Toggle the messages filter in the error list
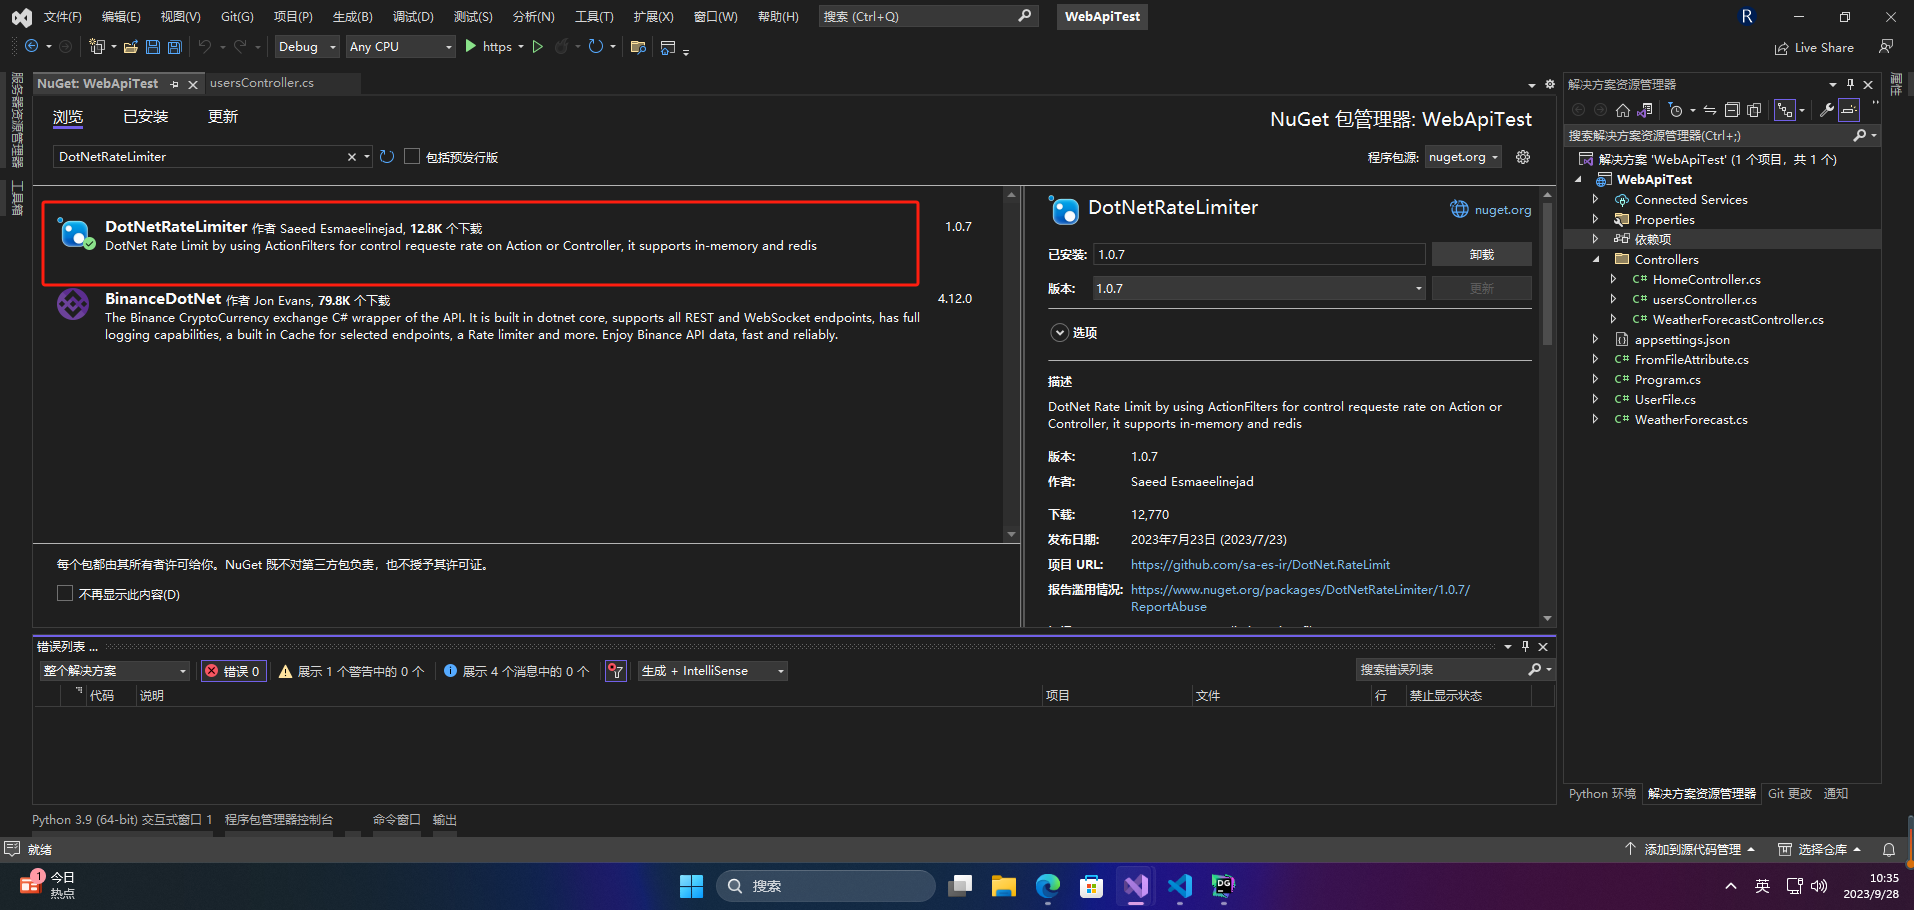 pyautogui.click(x=516, y=671)
